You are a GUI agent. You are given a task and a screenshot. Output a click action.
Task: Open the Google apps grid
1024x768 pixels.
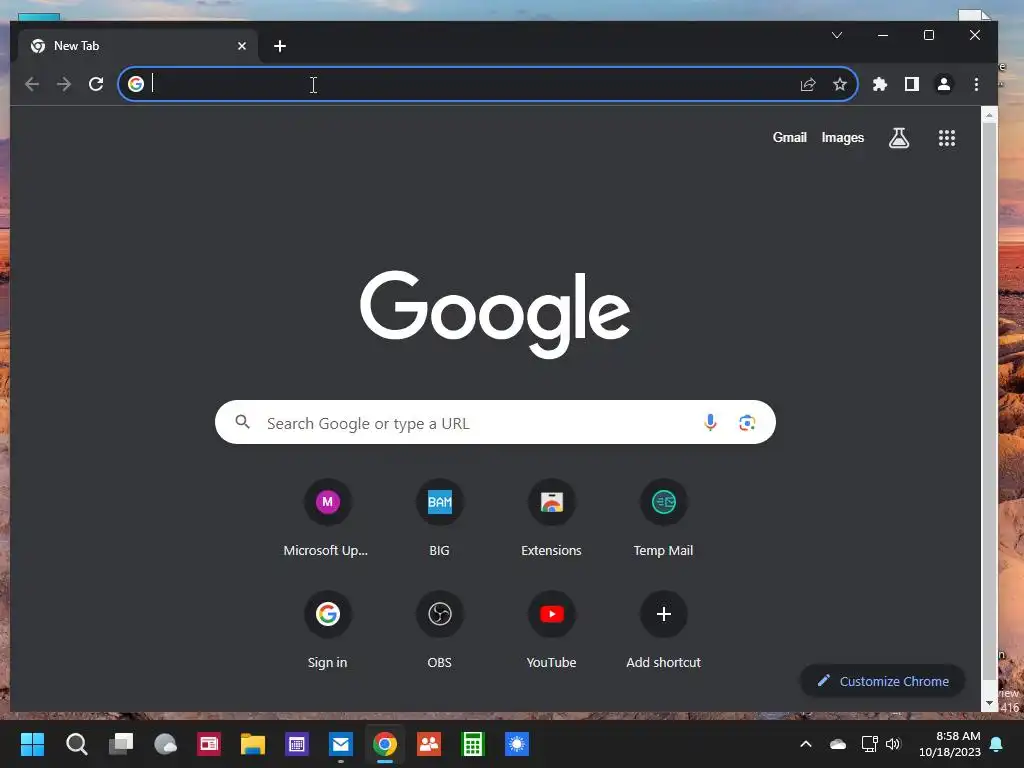947,138
